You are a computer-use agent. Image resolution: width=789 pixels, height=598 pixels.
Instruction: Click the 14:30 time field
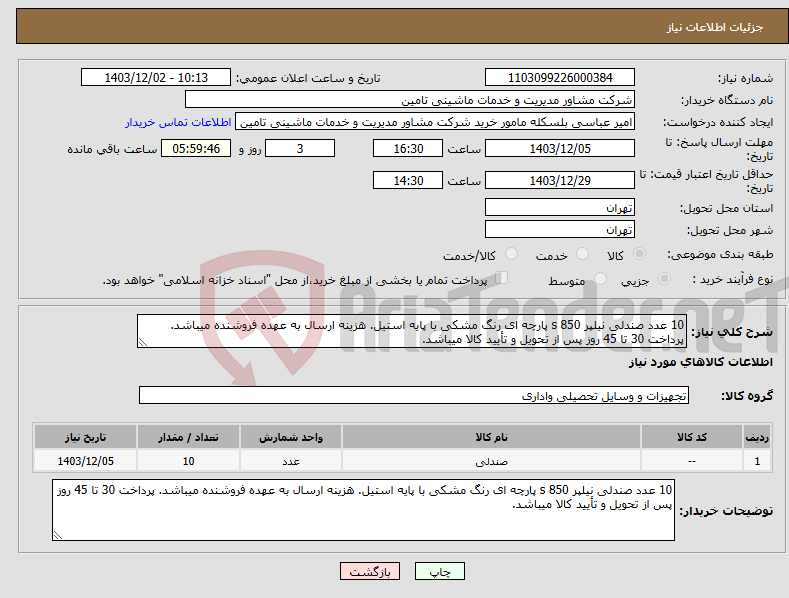tap(408, 180)
